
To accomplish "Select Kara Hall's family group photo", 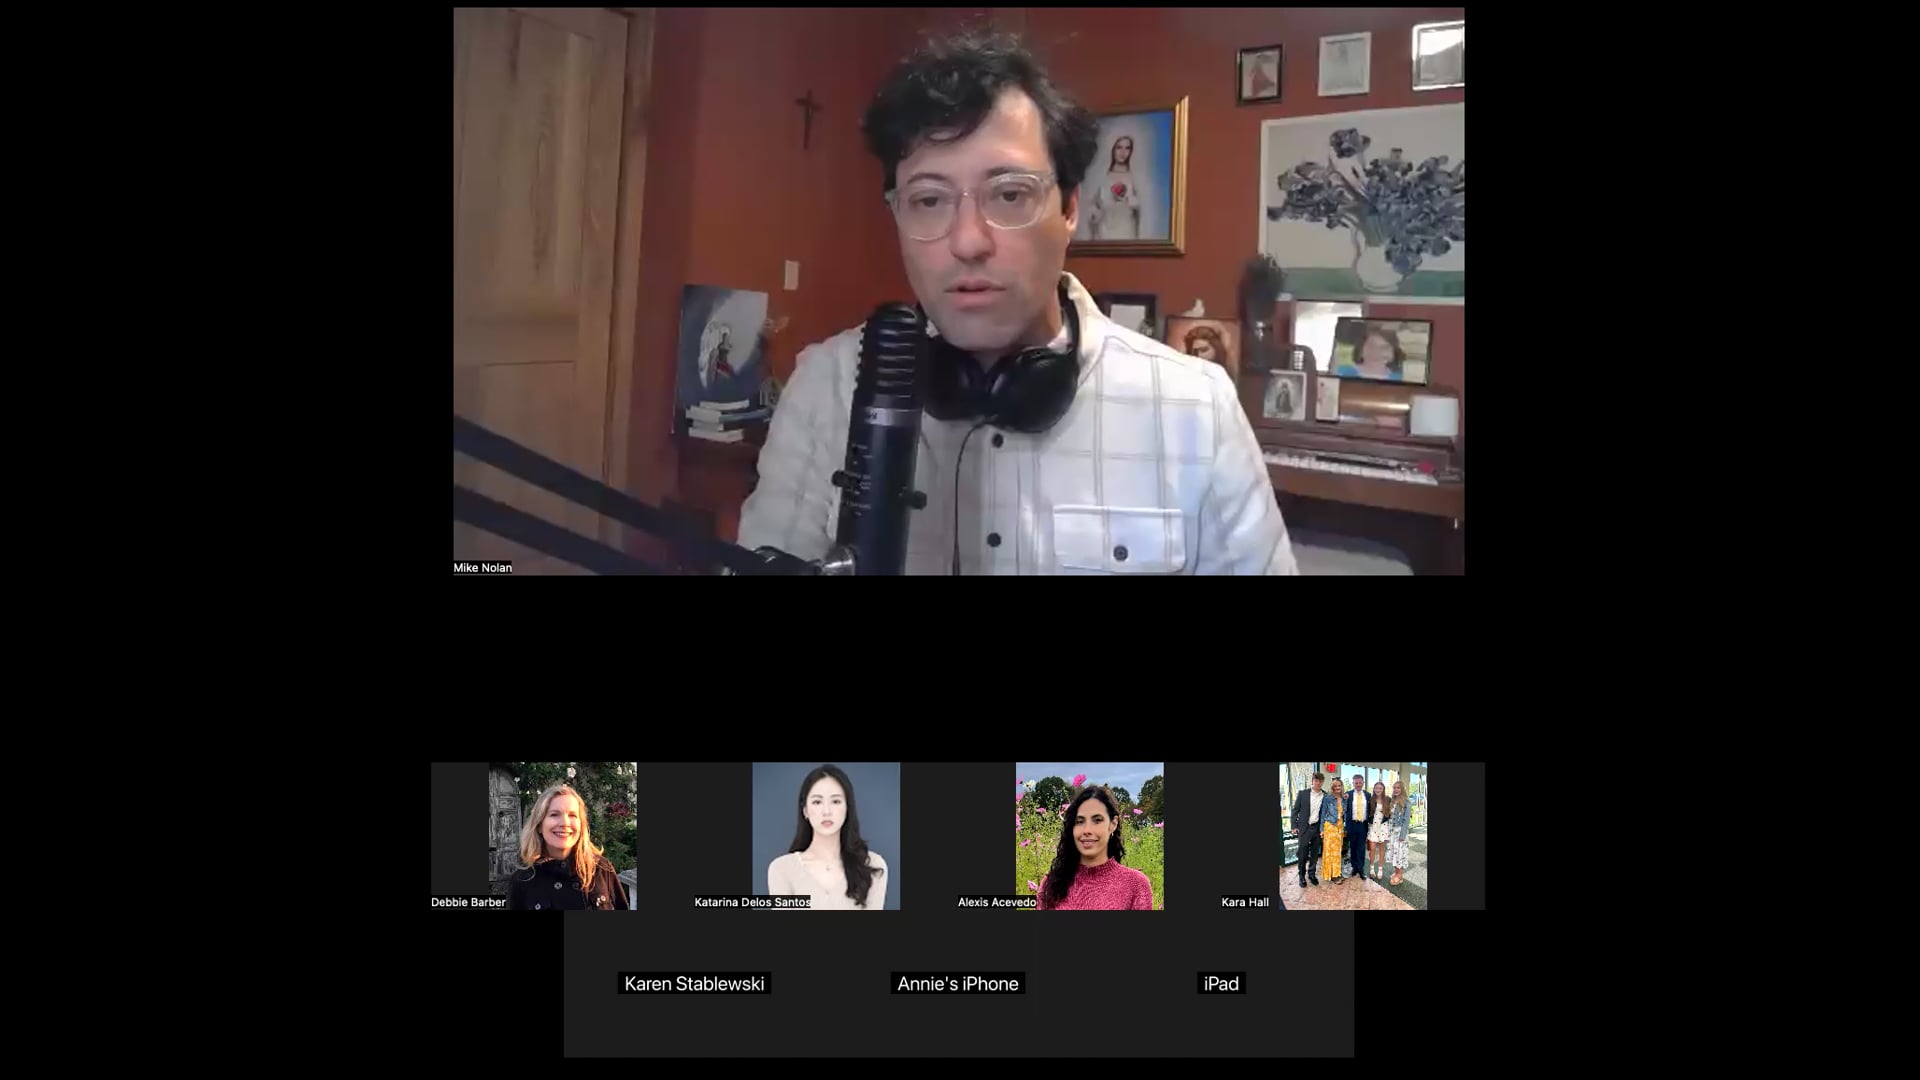I will pos(1352,836).
